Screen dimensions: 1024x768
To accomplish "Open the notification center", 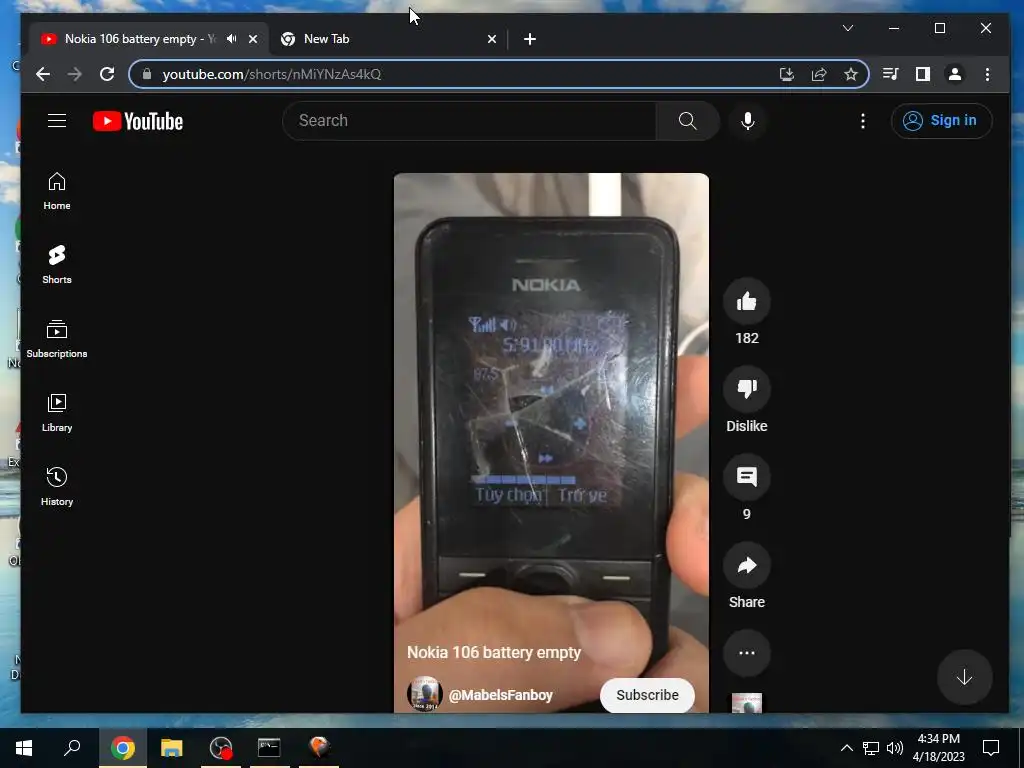I will click(991, 748).
